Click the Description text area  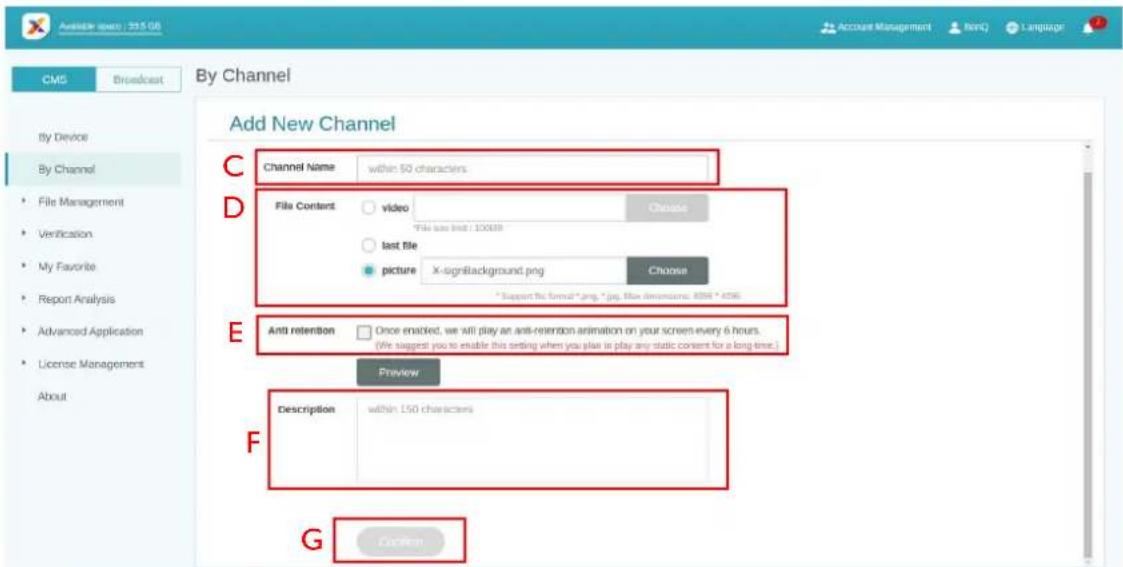[532, 440]
